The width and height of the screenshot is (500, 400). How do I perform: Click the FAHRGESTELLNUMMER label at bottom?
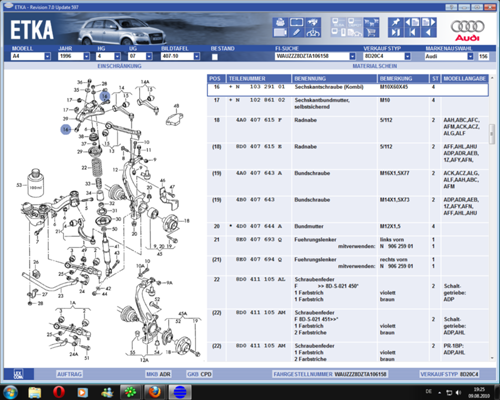pos(303,374)
